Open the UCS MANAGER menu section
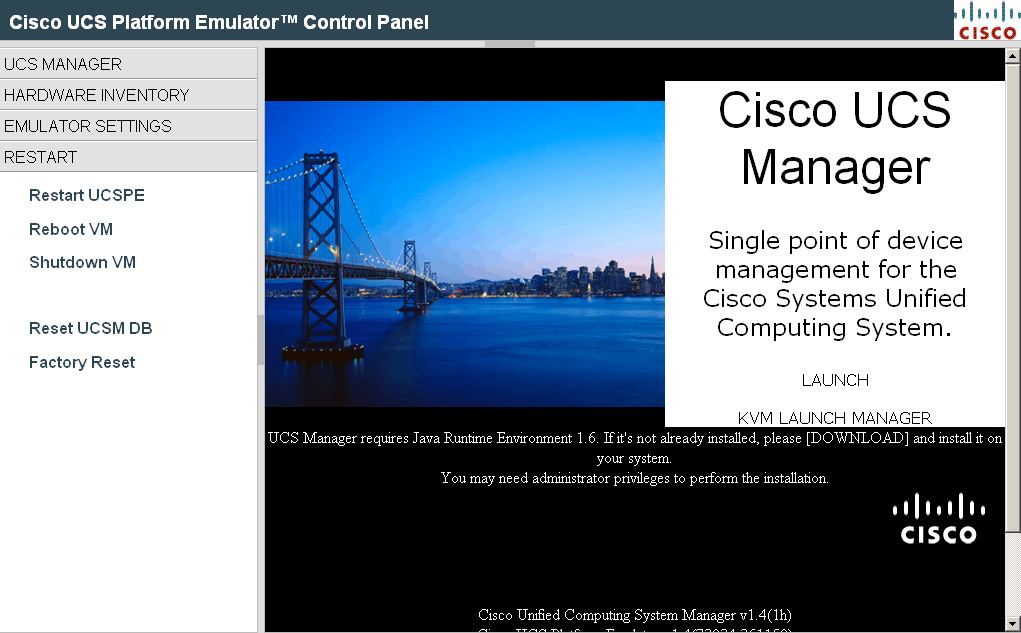Image resolution: width=1021 pixels, height=633 pixels. (128, 64)
